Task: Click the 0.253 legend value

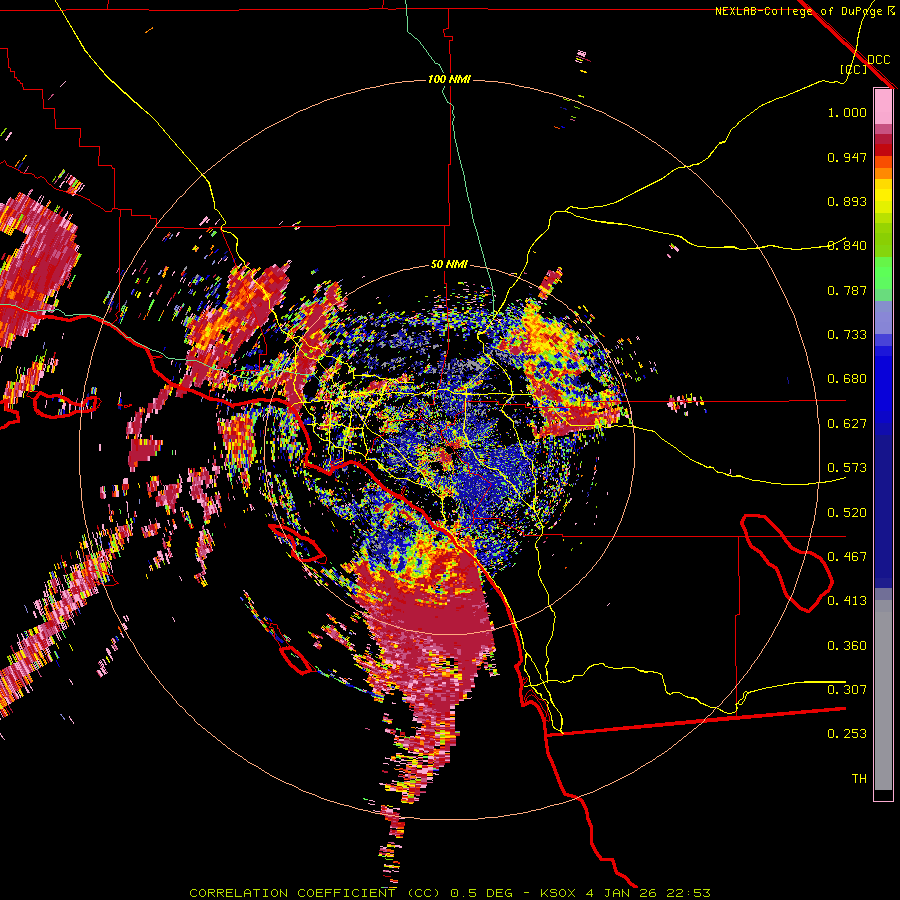Action: (x=847, y=734)
